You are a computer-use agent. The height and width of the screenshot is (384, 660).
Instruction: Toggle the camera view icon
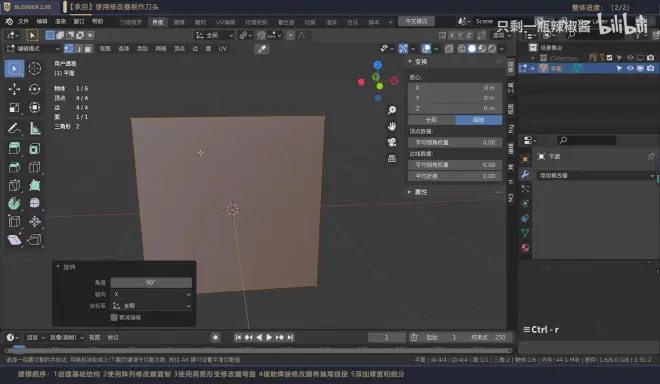click(x=392, y=142)
